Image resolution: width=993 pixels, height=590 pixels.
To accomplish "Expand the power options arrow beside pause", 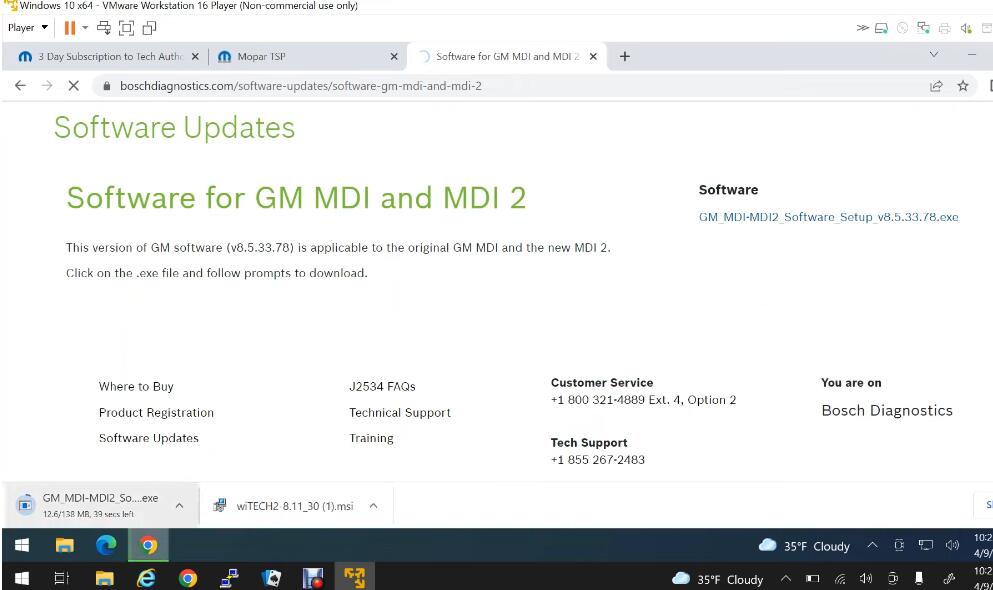I will coord(85,28).
